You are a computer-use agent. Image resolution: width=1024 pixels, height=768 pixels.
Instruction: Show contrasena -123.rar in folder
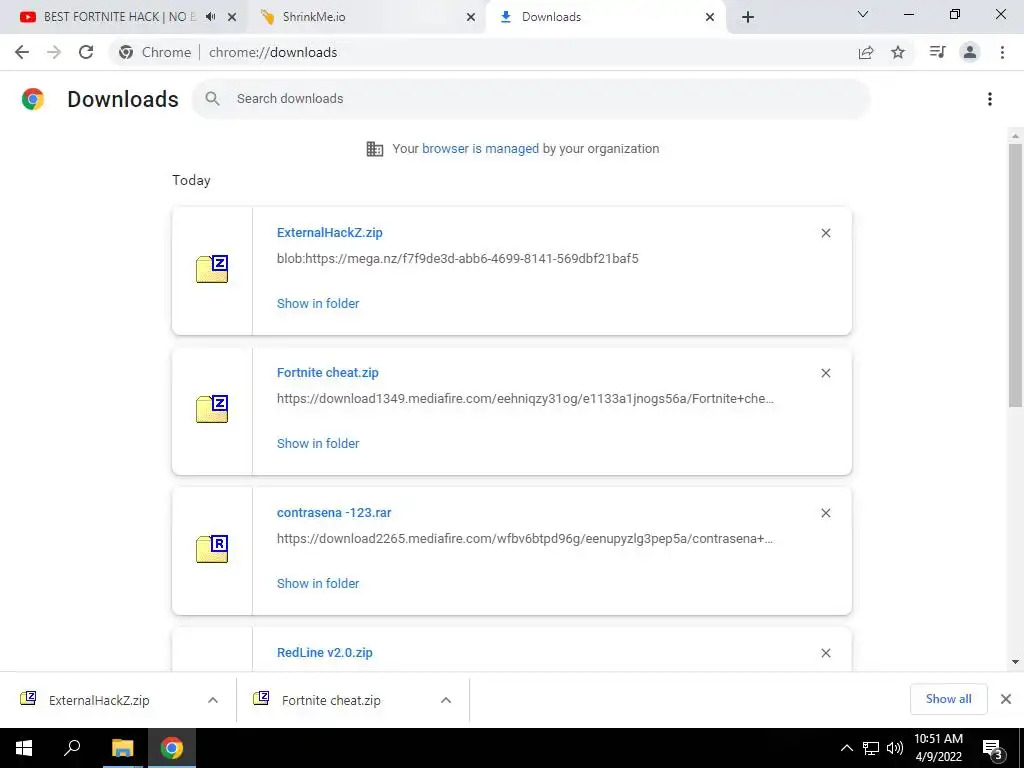tap(318, 583)
